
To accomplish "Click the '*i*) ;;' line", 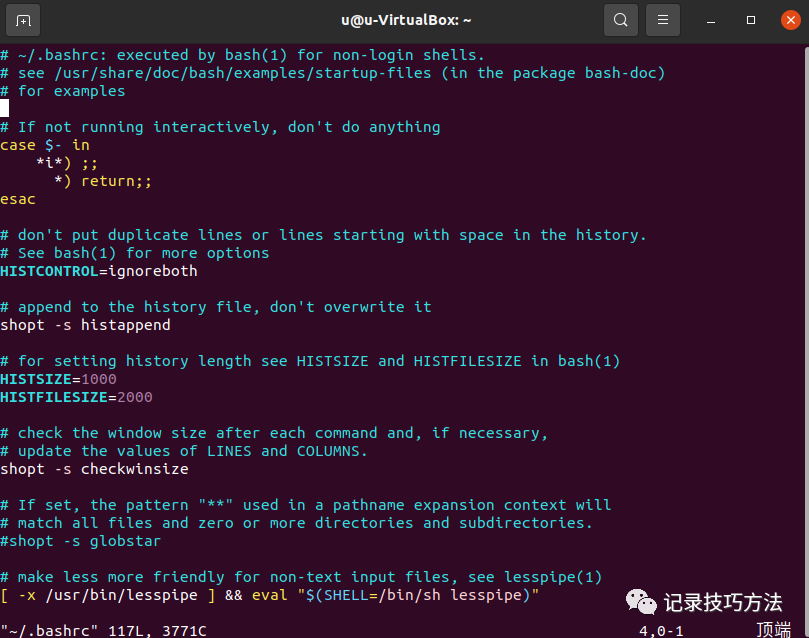I will coord(67,163).
